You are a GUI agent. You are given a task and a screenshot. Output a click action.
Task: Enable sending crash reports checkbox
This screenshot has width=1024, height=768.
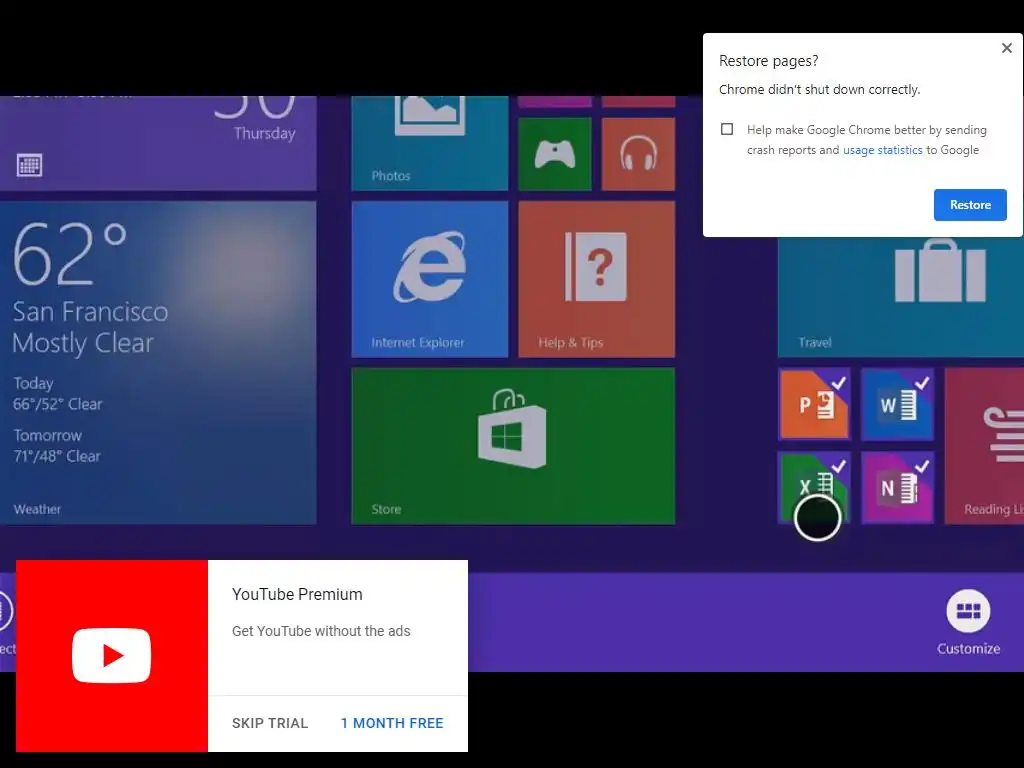pyautogui.click(x=727, y=129)
